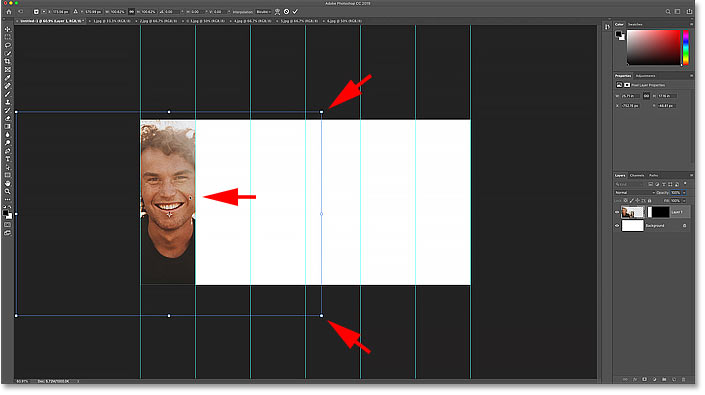The height and width of the screenshot is (395, 705).
Task: Open the Layers panel flyout menu
Action: click(692, 175)
